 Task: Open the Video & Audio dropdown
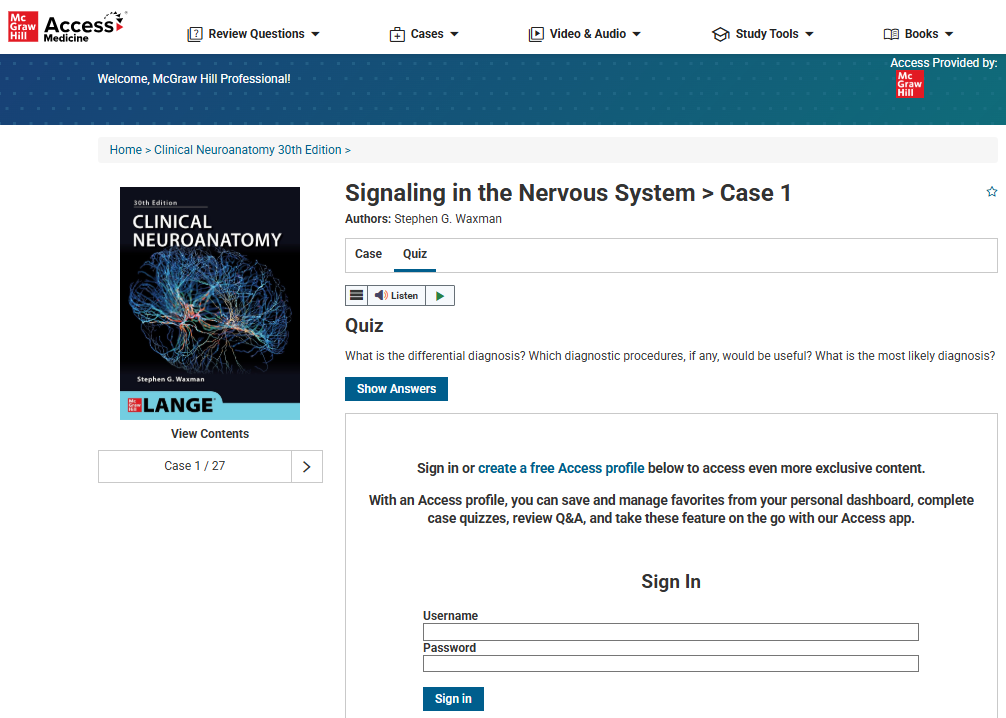click(585, 34)
